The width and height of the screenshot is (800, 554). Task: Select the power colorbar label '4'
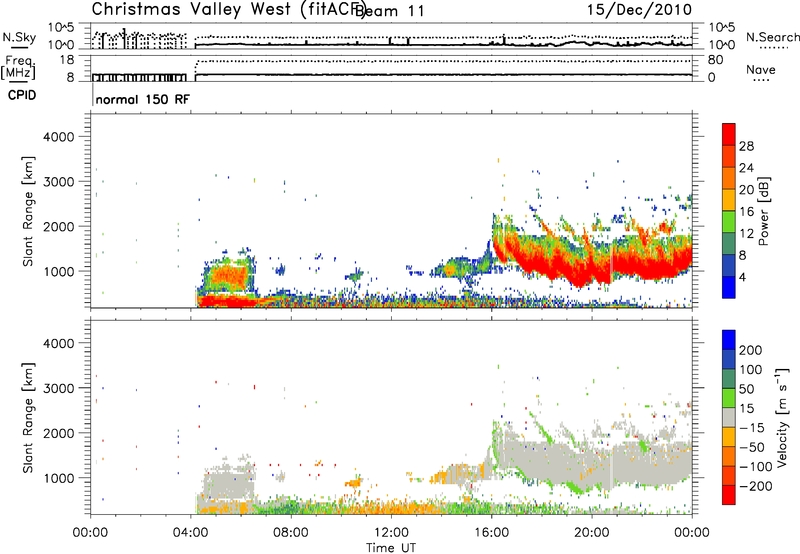[x=742, y=278]
